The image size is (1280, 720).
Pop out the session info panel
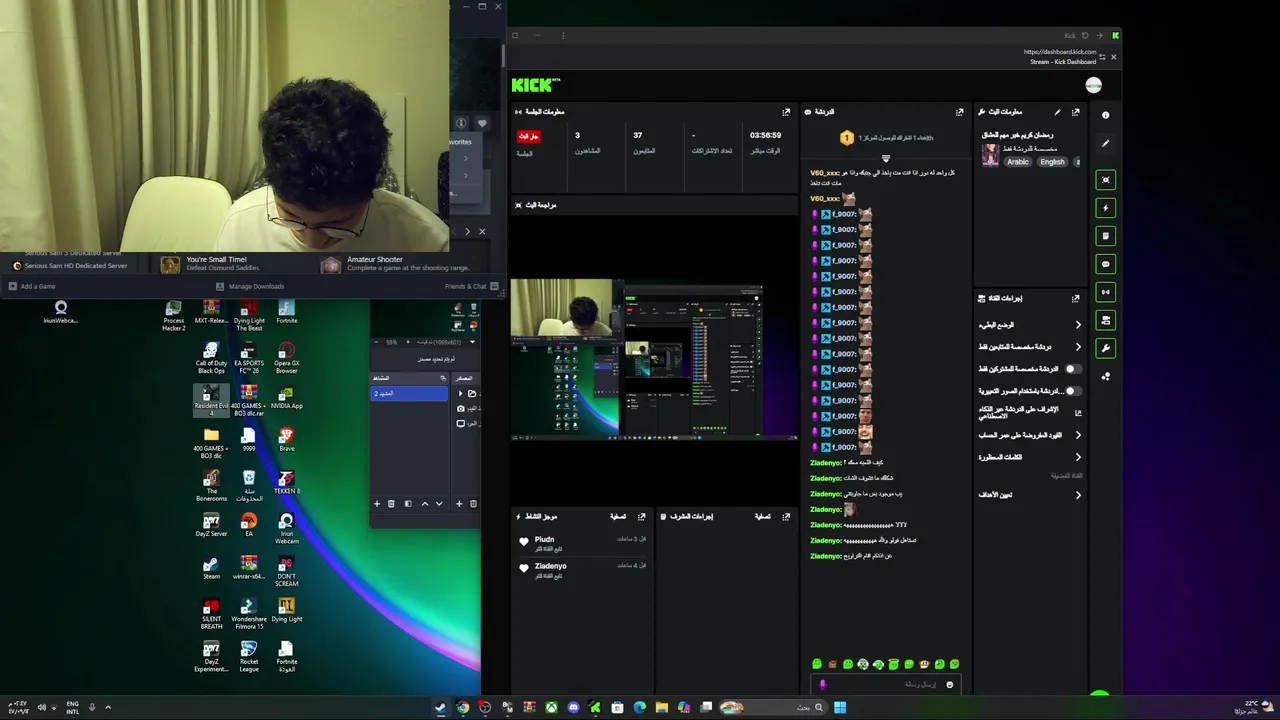click(x=786, y=112)
